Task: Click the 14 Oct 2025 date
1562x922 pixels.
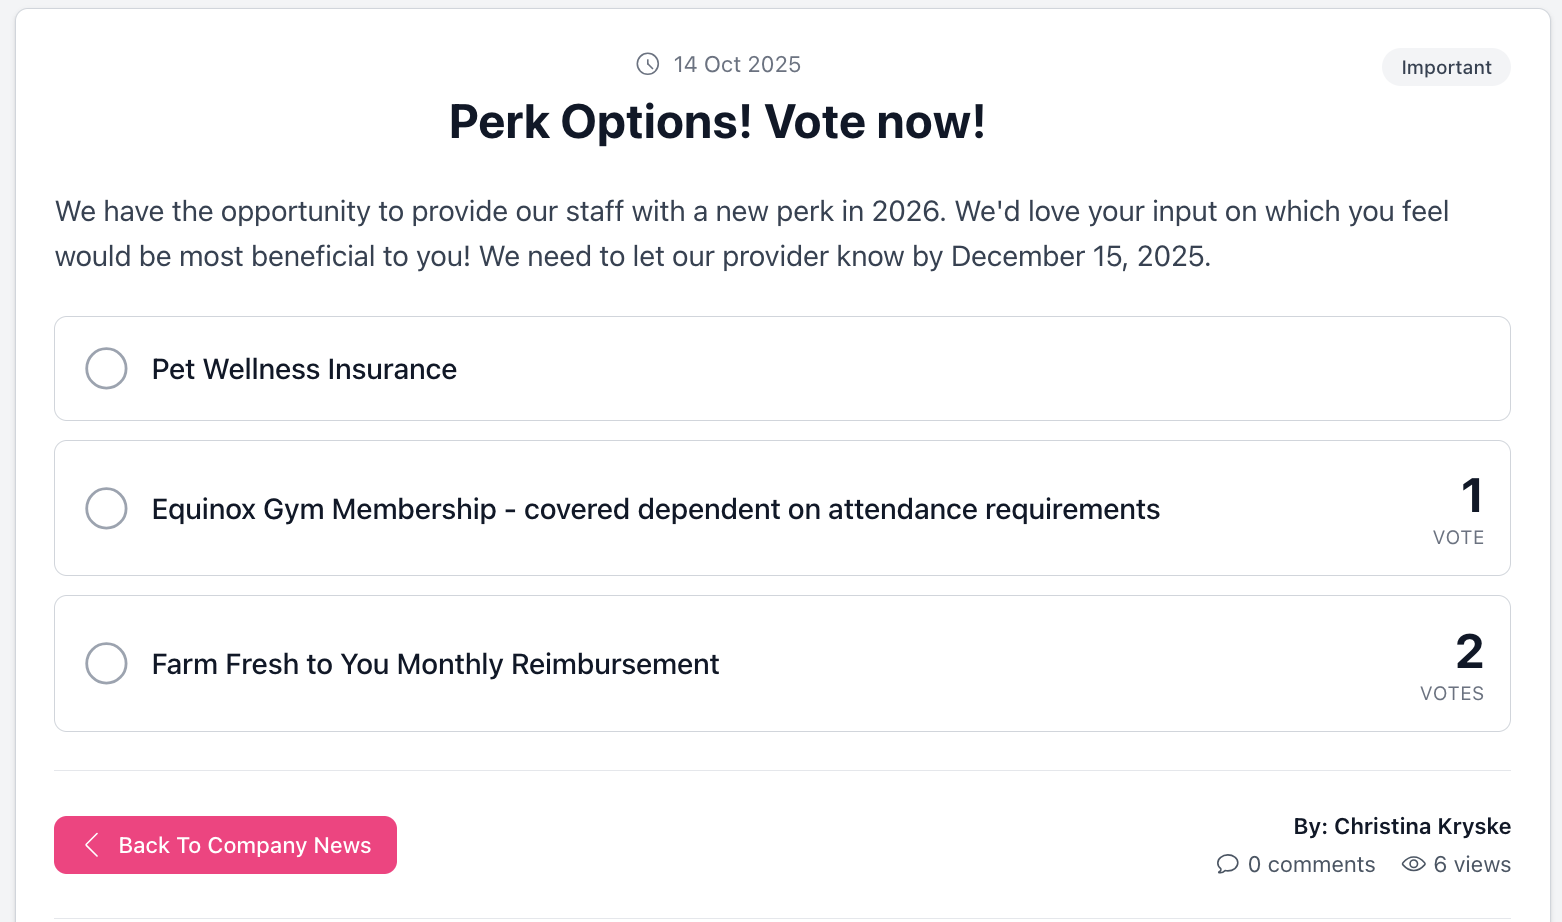Action: 737,64
